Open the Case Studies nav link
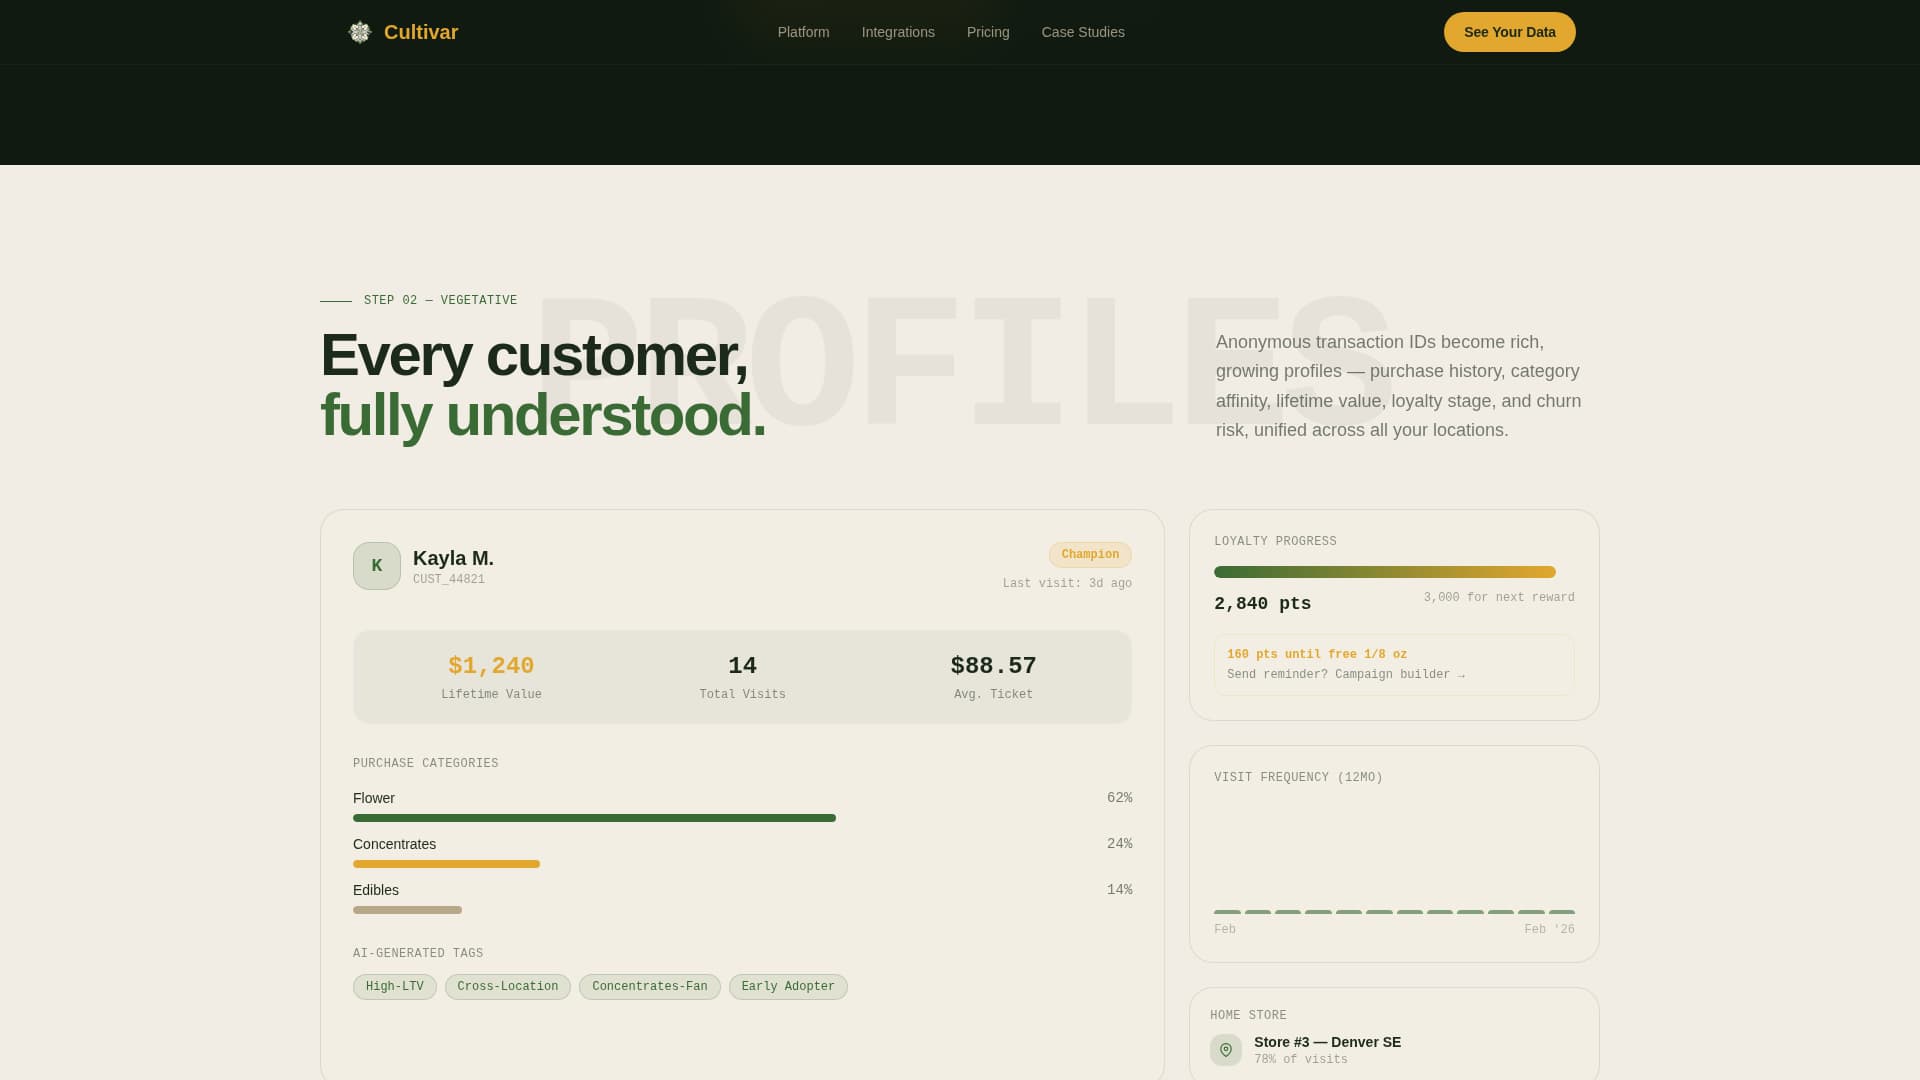 click(1083, 32)
